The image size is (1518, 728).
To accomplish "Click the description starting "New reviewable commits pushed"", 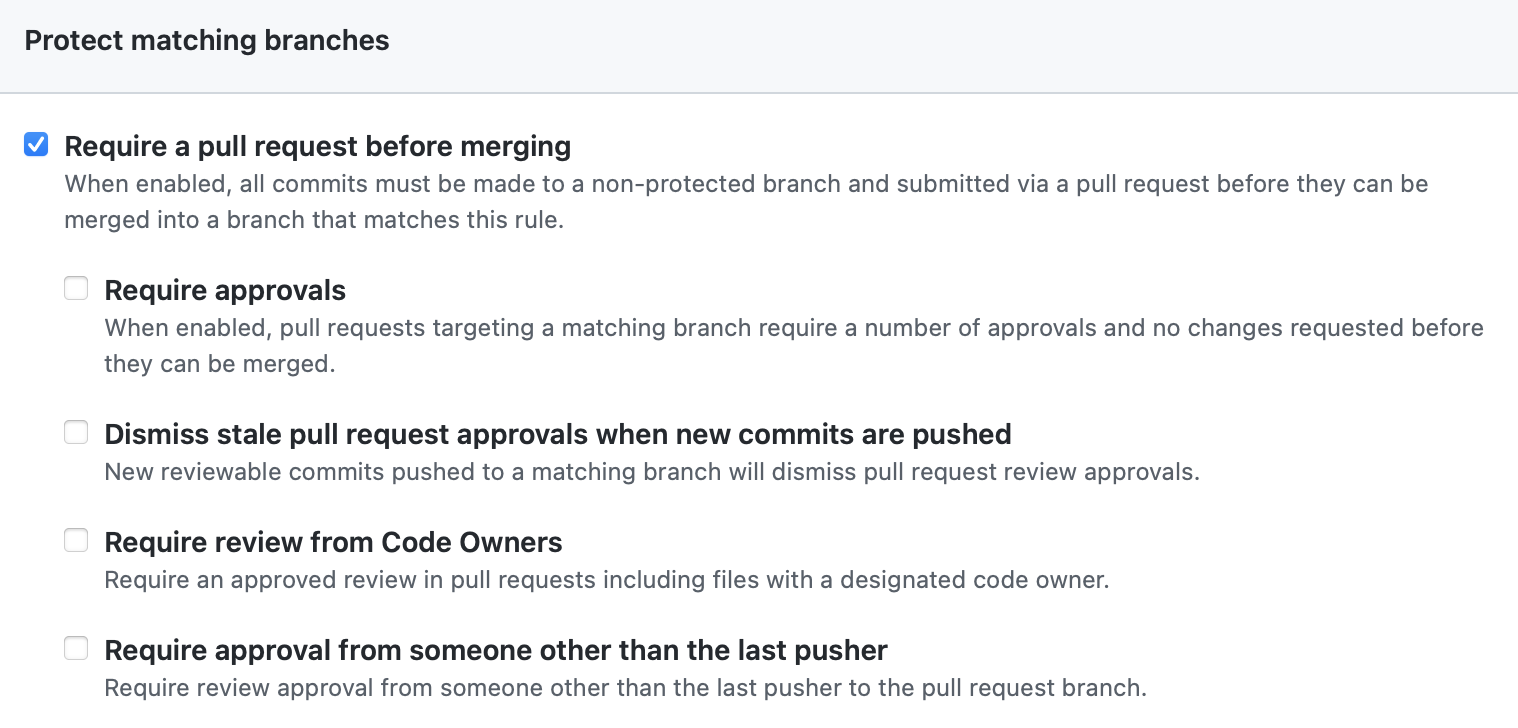I will pyautogui.click(x=651, y=472).
